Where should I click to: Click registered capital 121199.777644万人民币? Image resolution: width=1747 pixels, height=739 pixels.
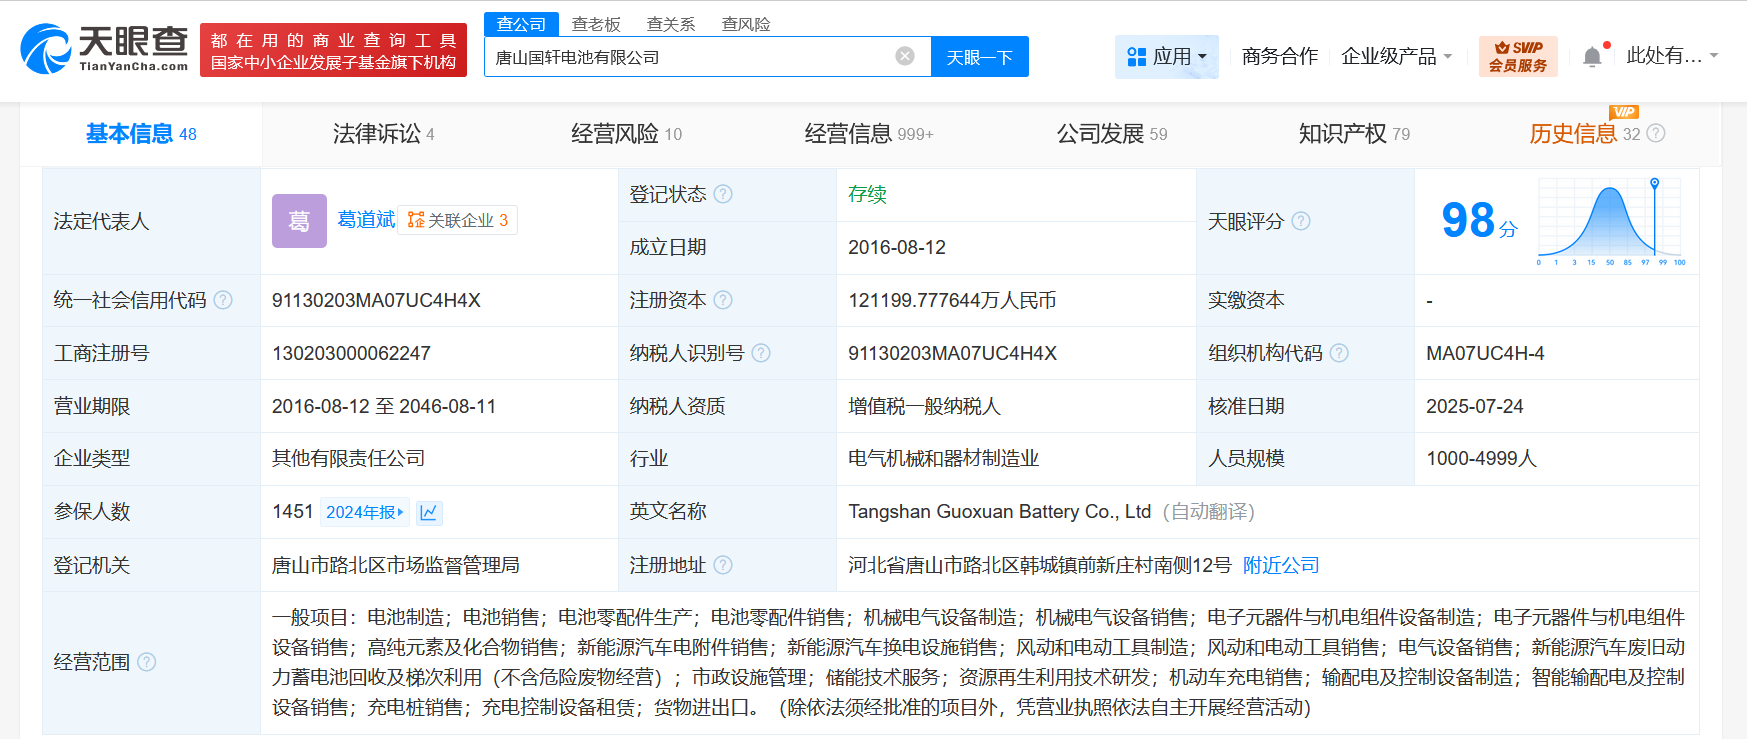point(952,301)
